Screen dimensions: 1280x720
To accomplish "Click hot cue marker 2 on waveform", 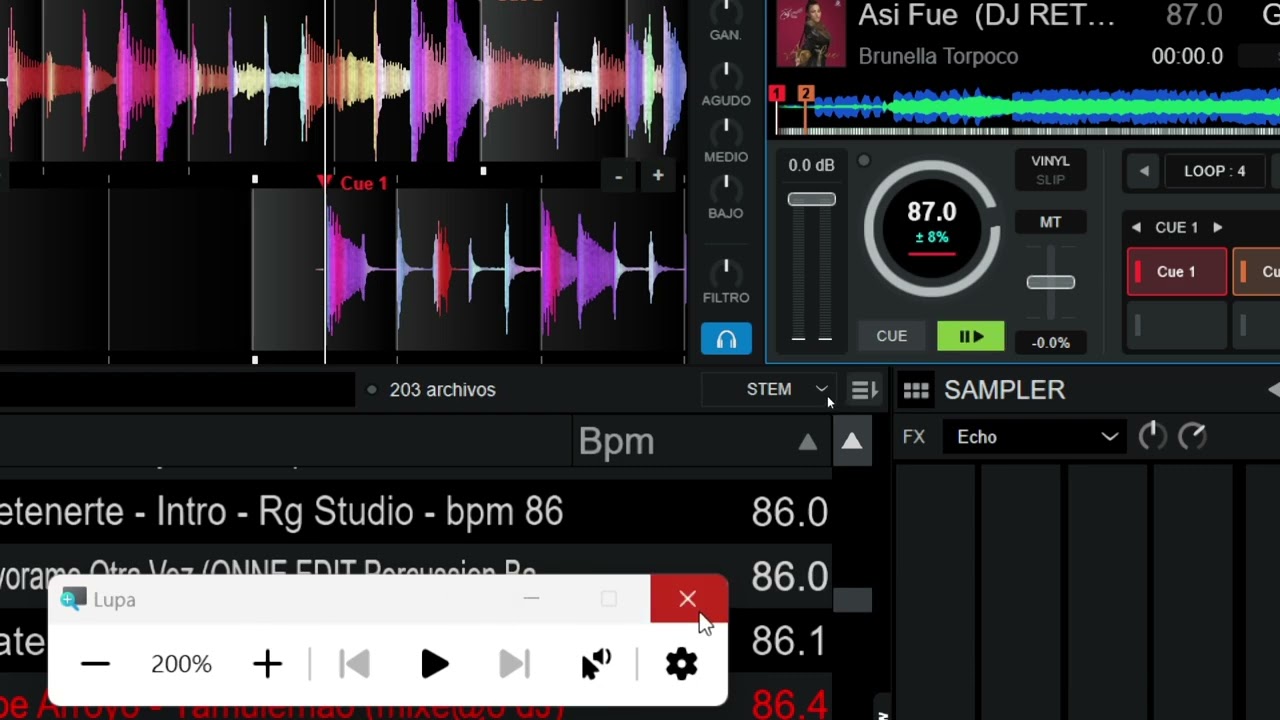I will click(x=805, y=94).
